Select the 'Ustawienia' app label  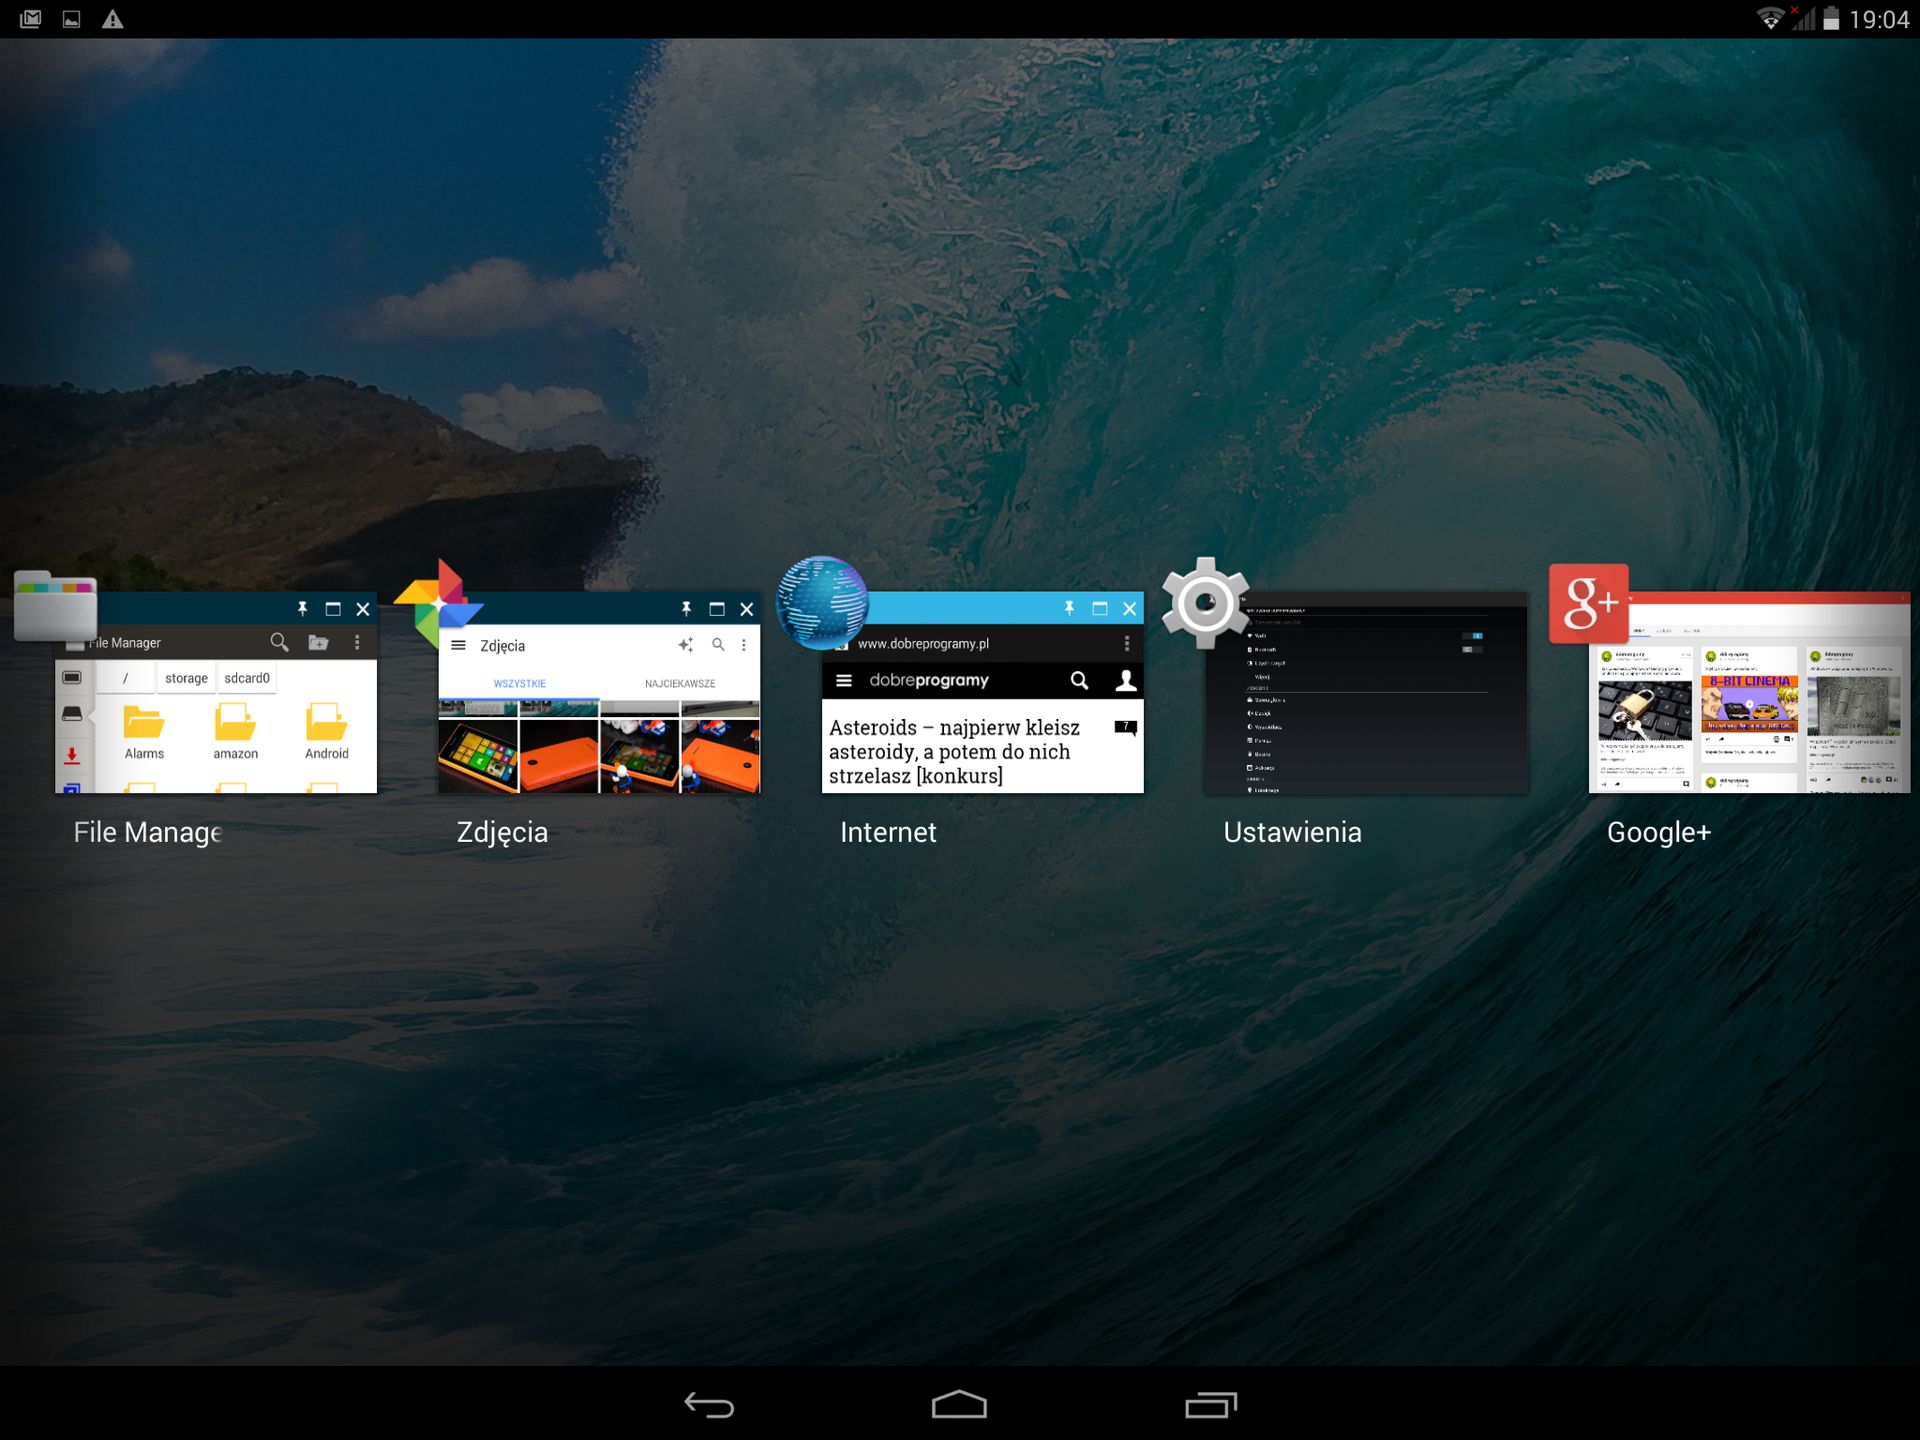[x=1292, y=832]
